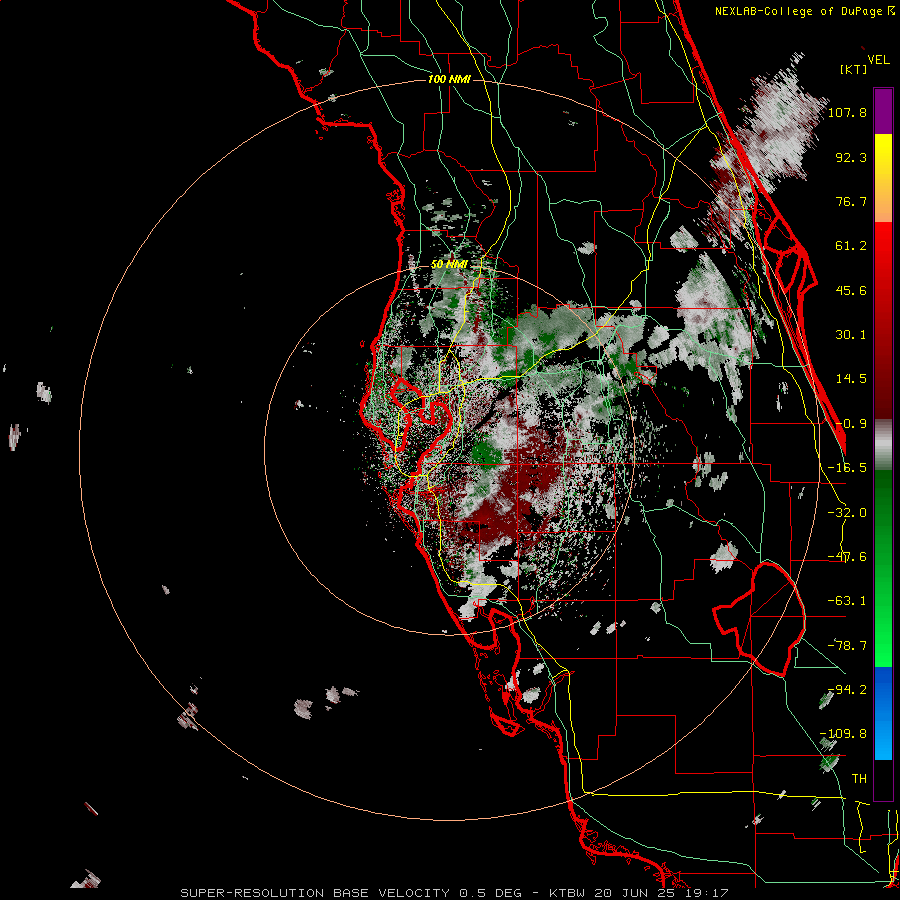
Task: Click the 45.6 scale value
Action: [x=851, y=290]
